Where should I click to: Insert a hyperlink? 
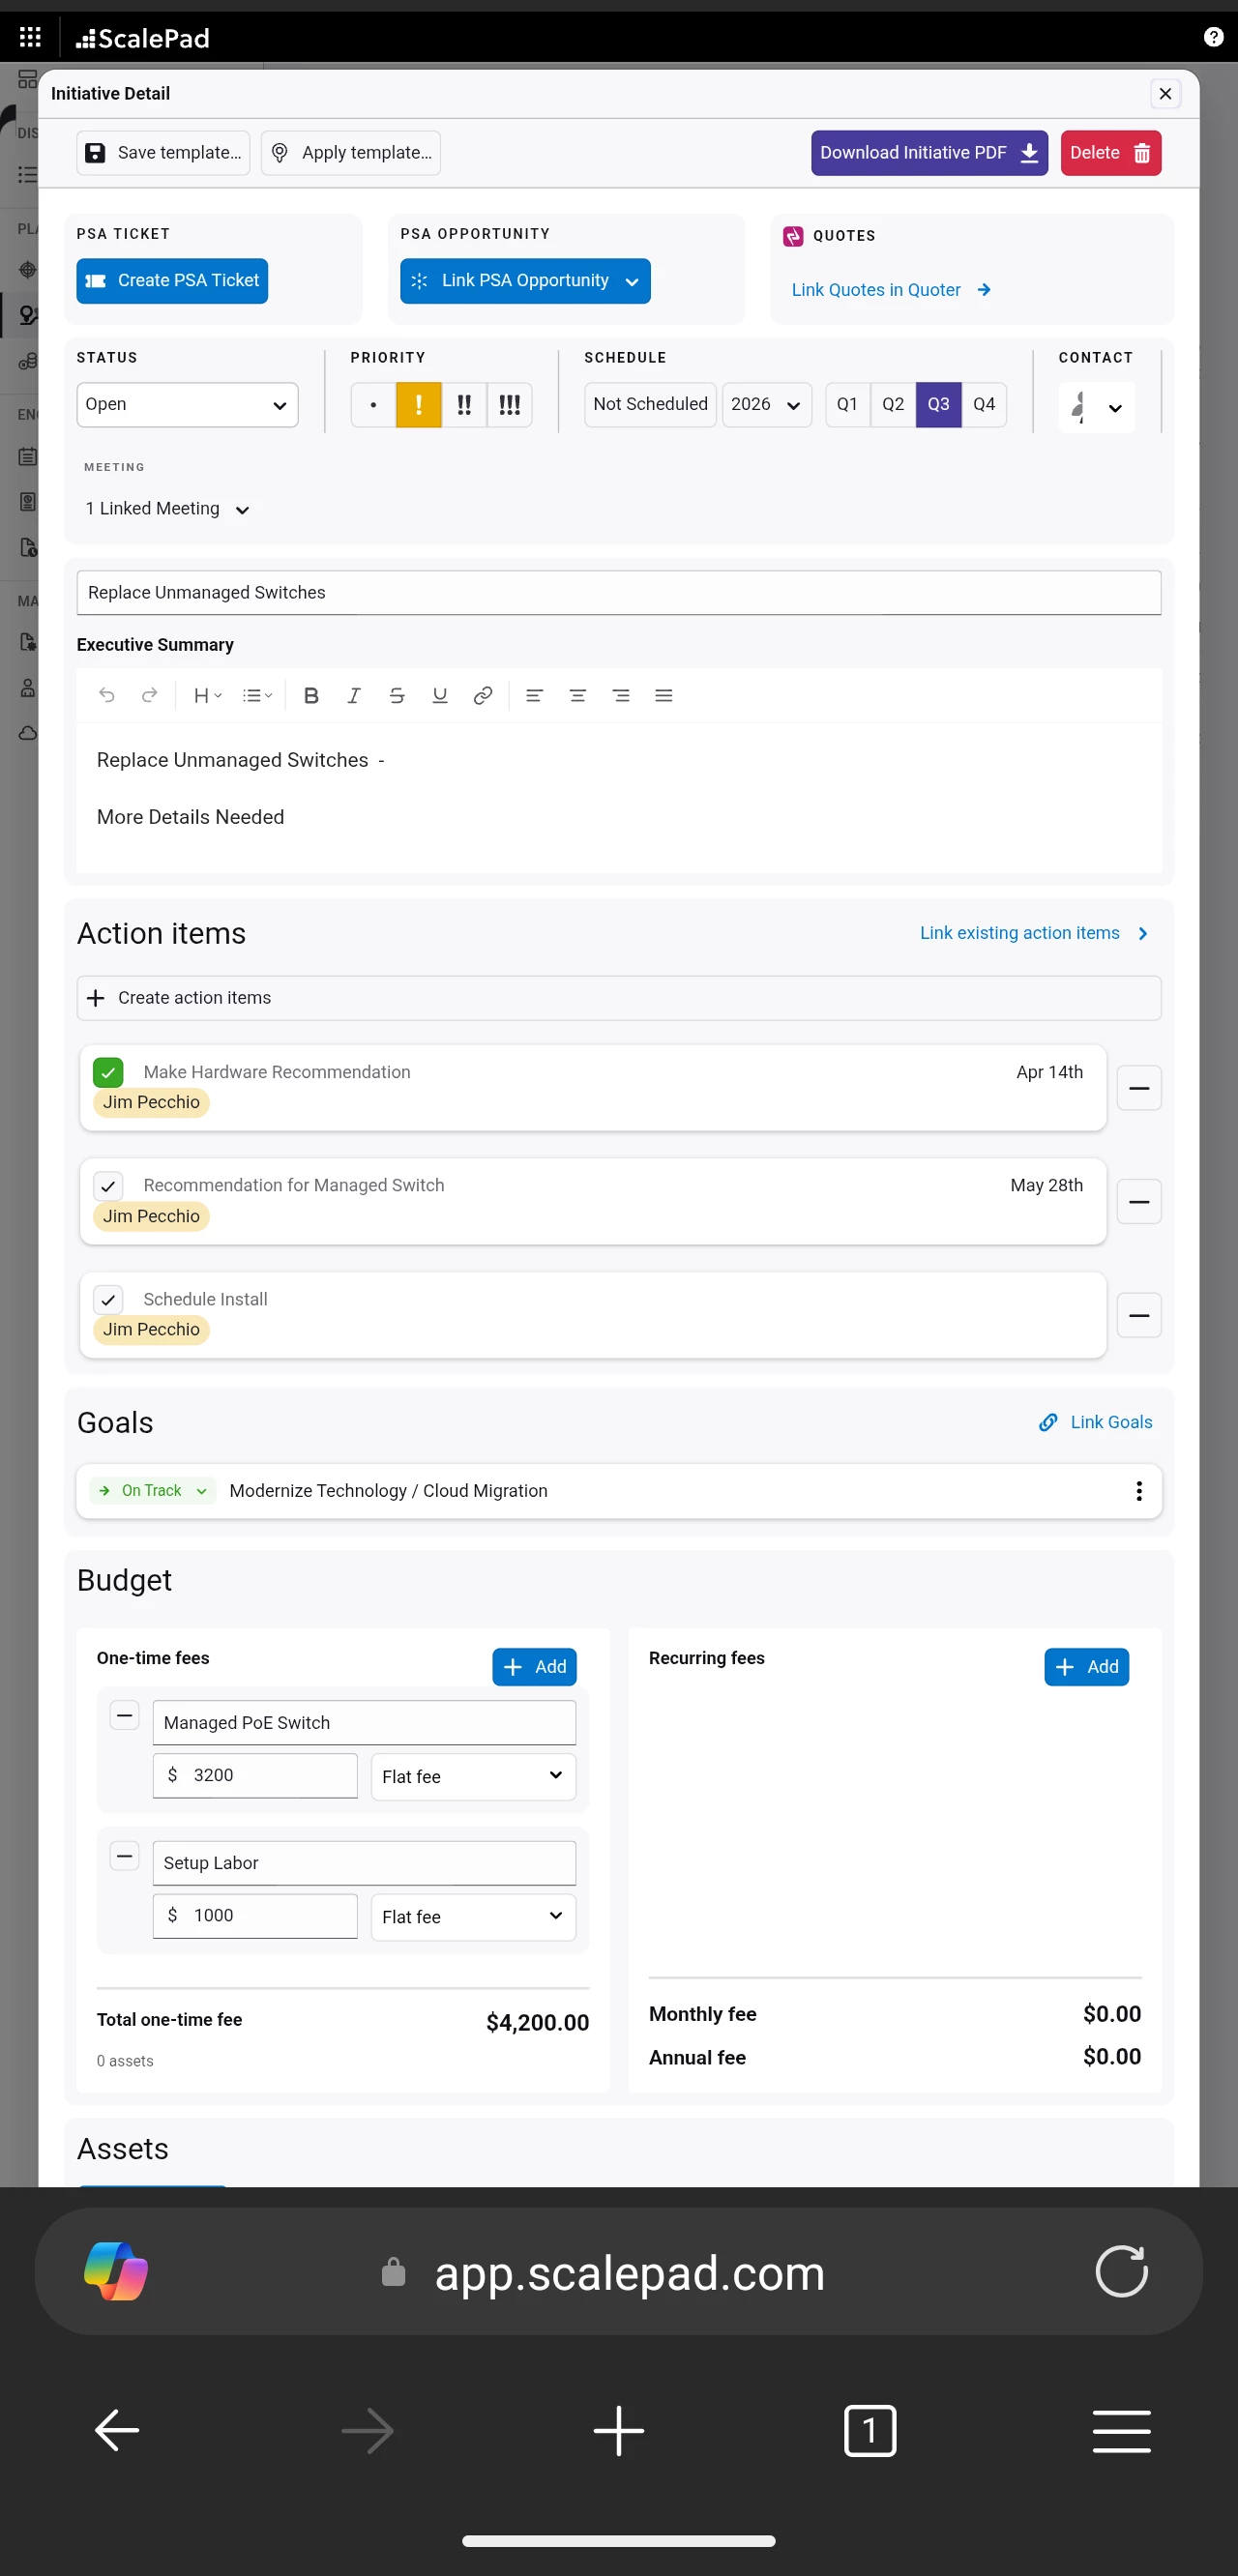click(483, 696)
